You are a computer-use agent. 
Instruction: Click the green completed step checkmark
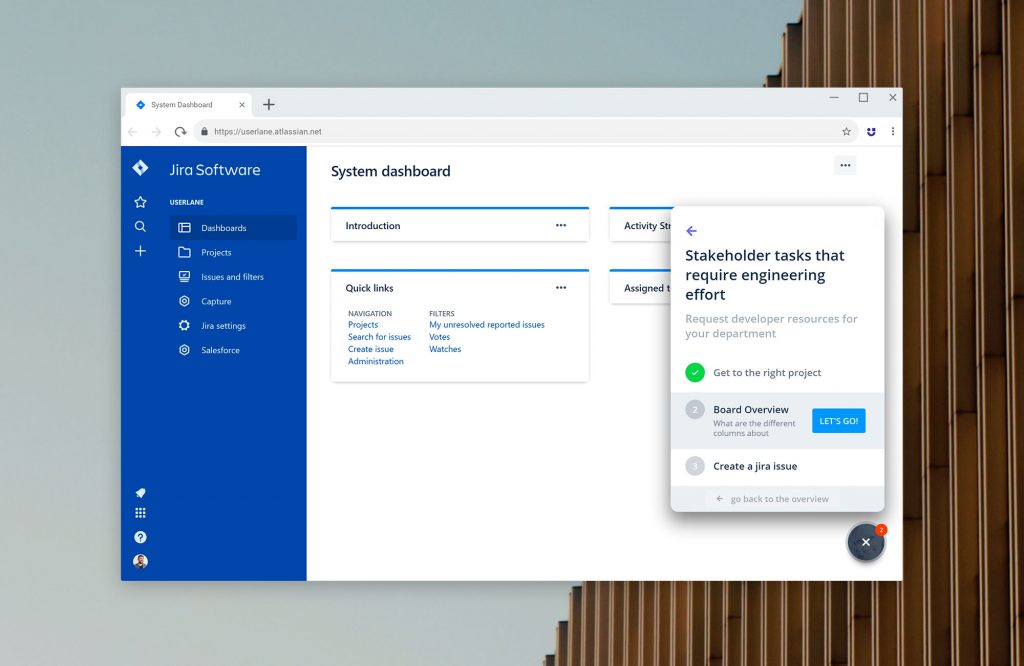coord(695,372)
